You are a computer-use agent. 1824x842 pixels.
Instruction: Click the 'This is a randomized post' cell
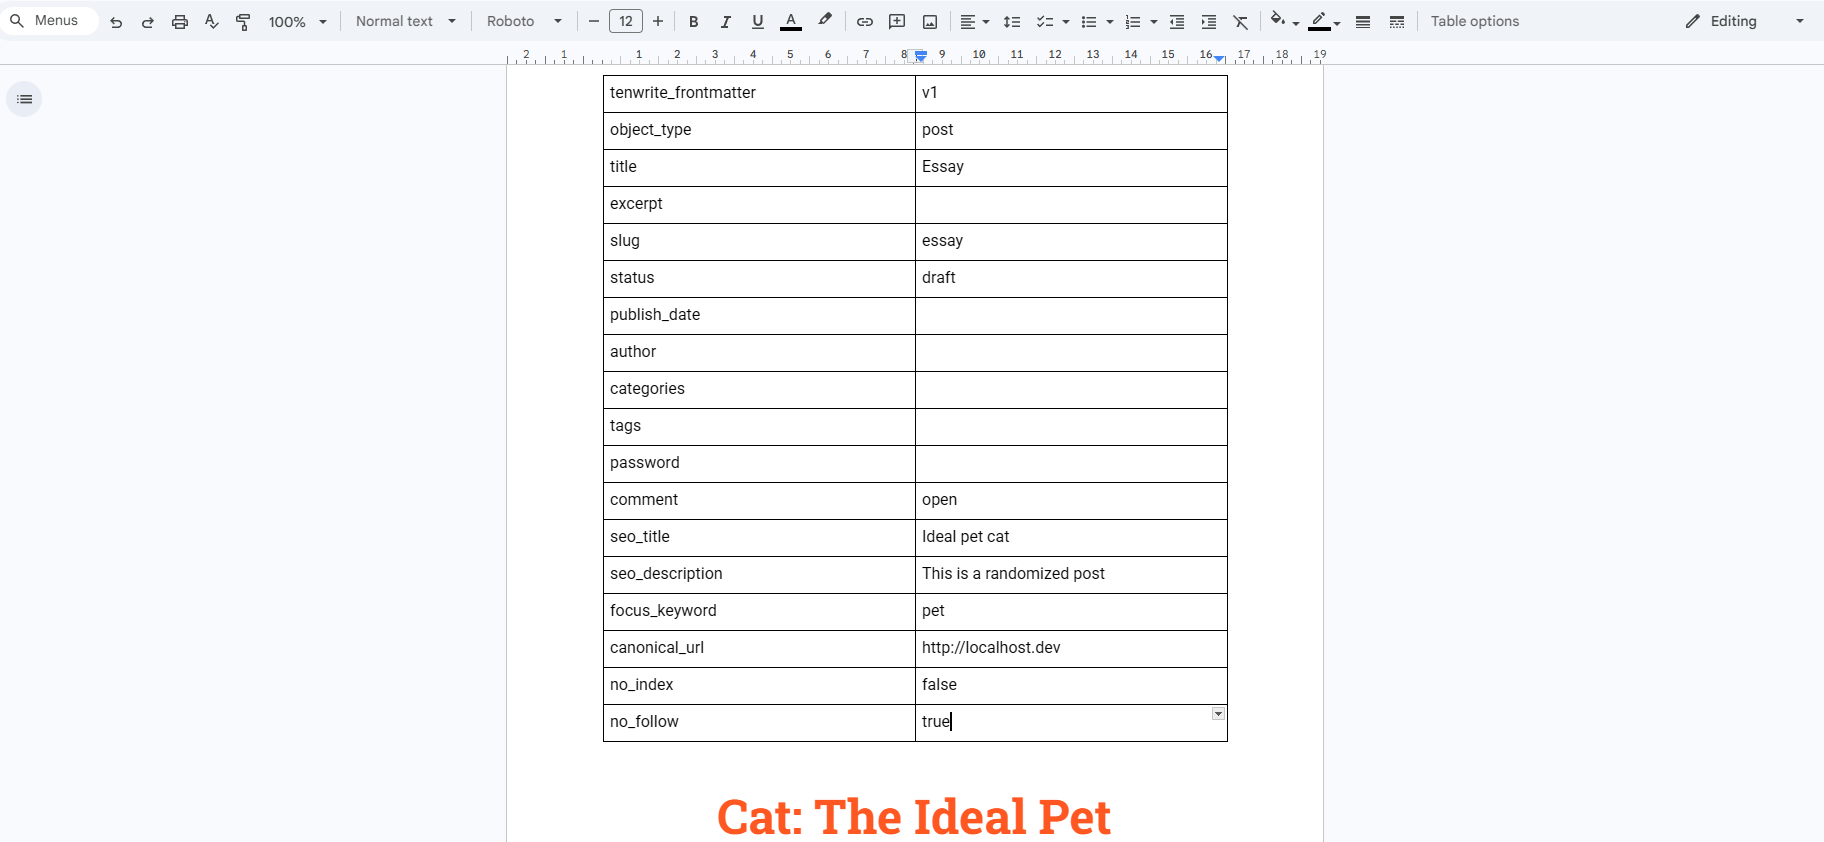1071,574
